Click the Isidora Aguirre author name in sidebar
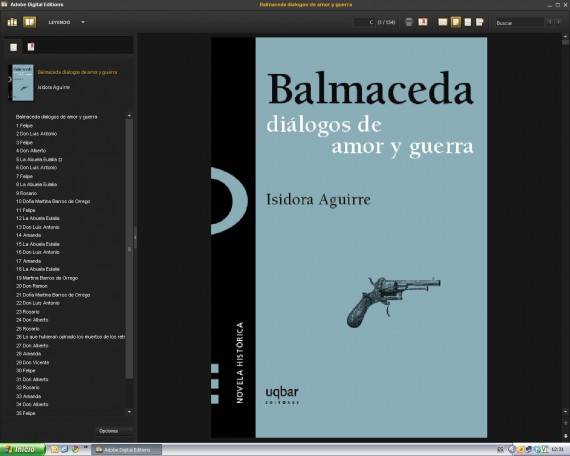 53,87
